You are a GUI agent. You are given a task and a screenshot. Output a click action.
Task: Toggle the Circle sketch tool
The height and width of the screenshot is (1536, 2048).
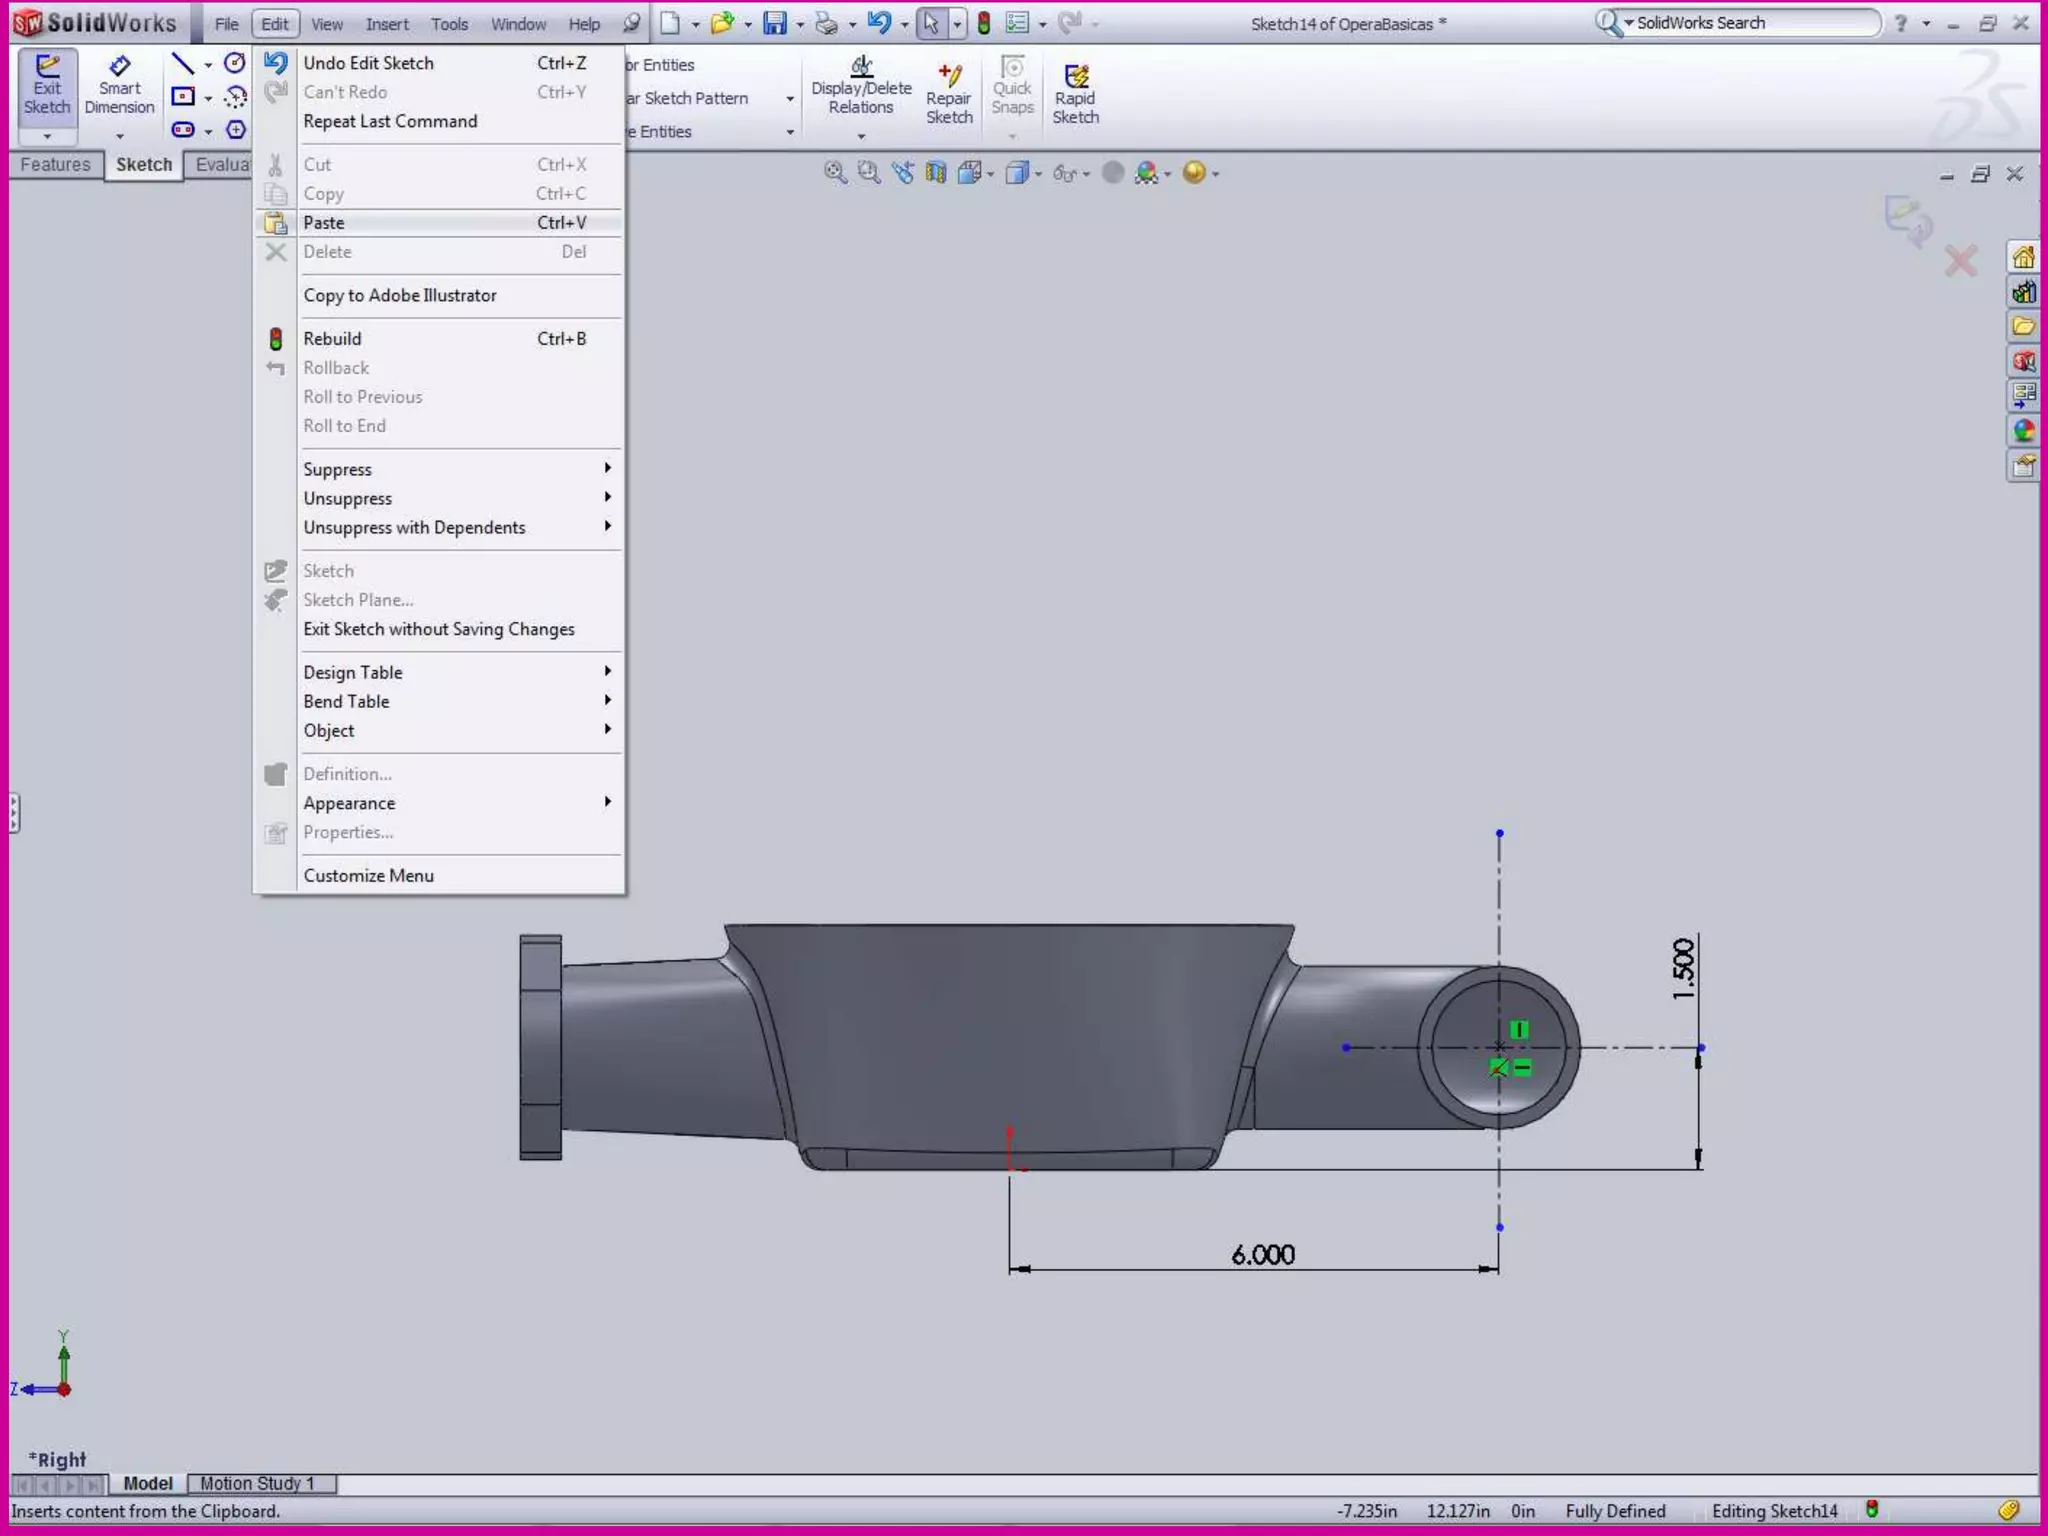click(234, 64)
